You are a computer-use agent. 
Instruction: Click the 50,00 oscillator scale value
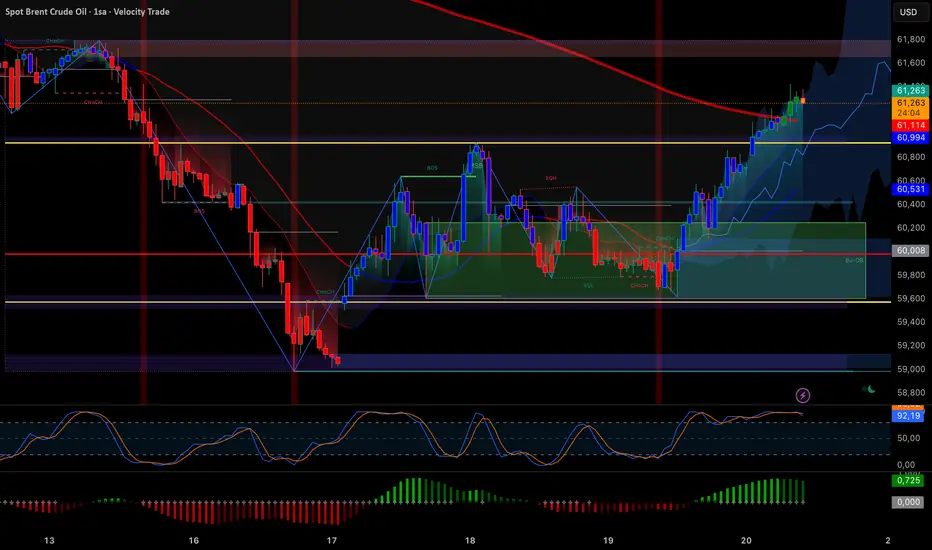[909, 438]
